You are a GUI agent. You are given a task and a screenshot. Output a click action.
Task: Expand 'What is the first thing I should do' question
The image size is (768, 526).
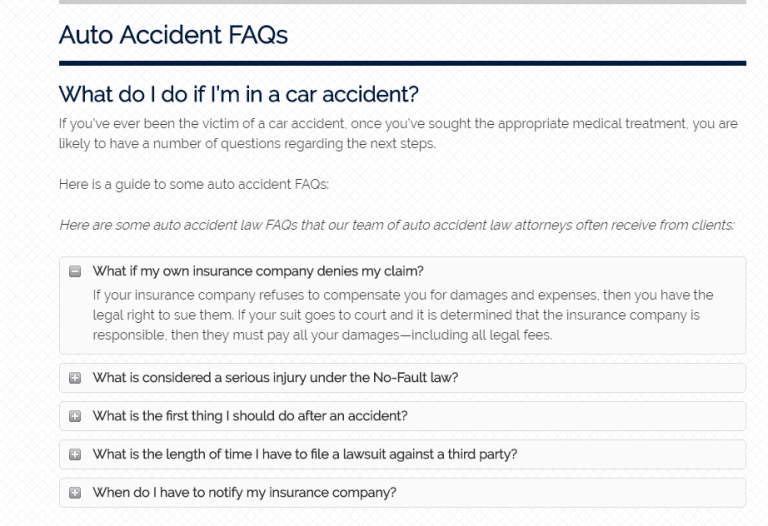tap(250, 416)
